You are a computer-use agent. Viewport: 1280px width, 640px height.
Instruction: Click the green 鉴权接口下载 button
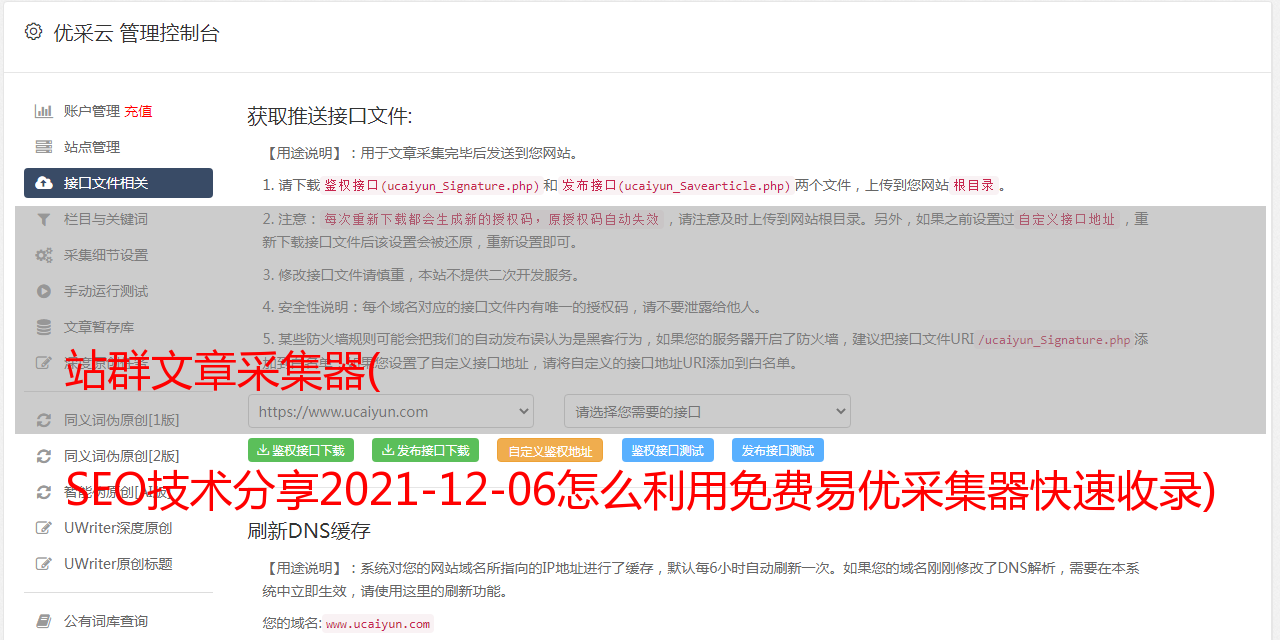[301, 450]
